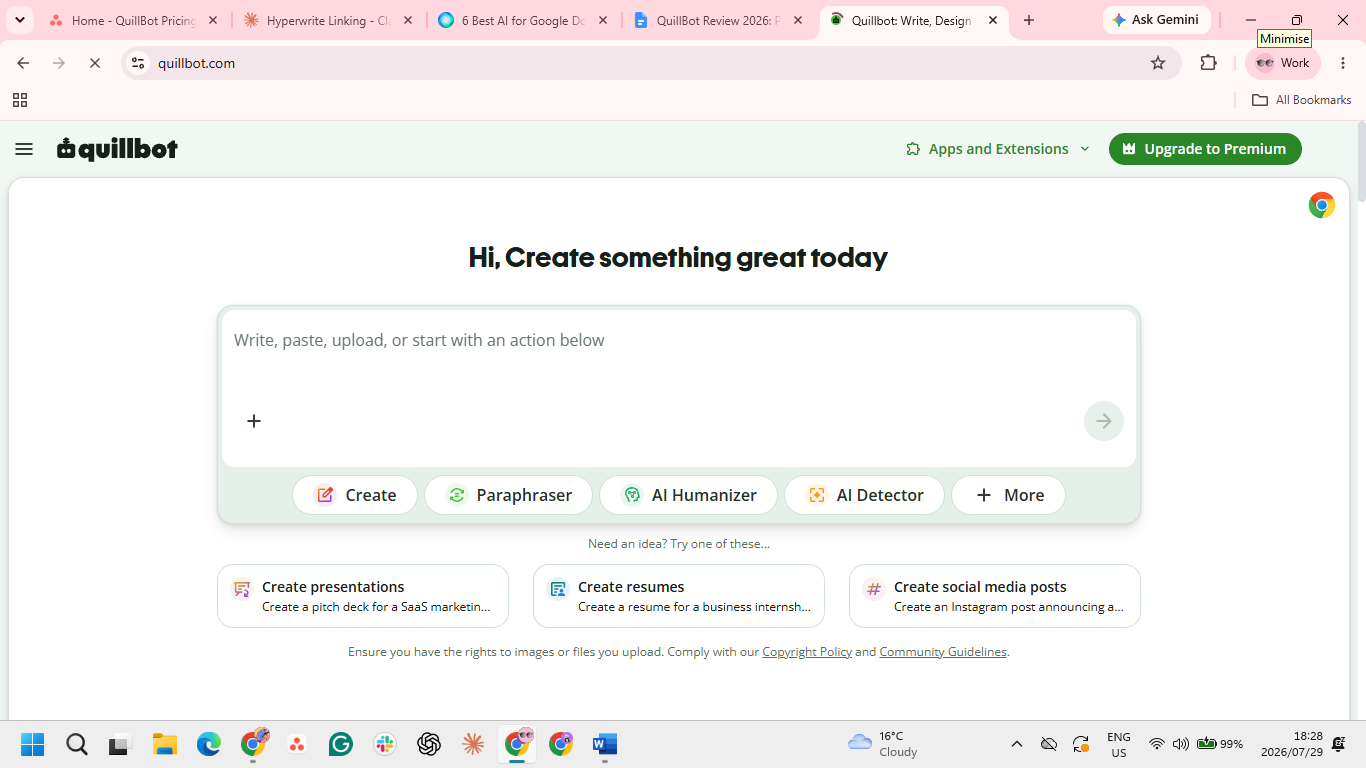Click the quillbot.com address bar
This screenshot has height=768, width=1366.
tap(650, 63)
